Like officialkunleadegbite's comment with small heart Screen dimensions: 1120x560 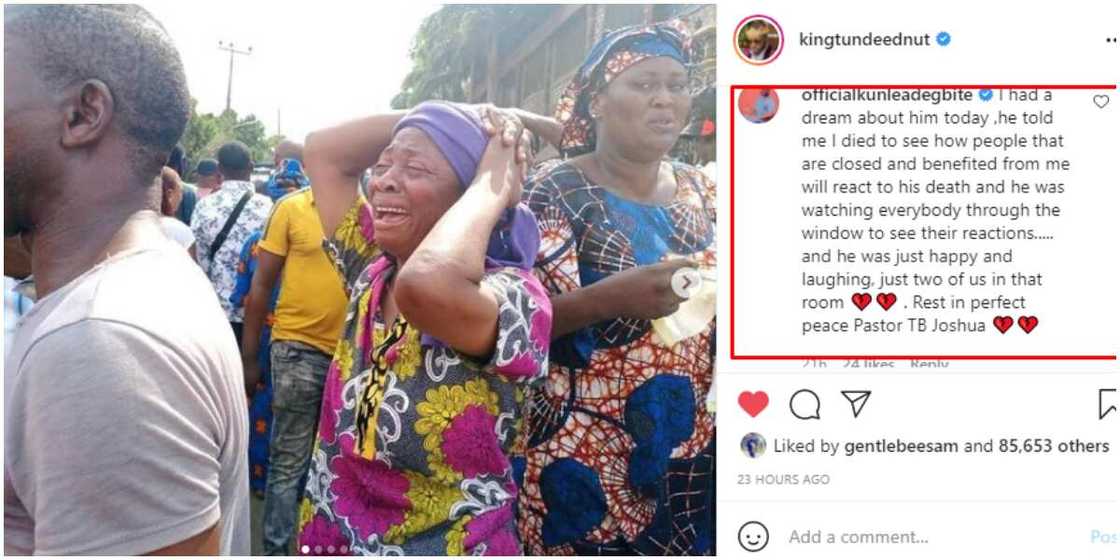click(1101, 101)
